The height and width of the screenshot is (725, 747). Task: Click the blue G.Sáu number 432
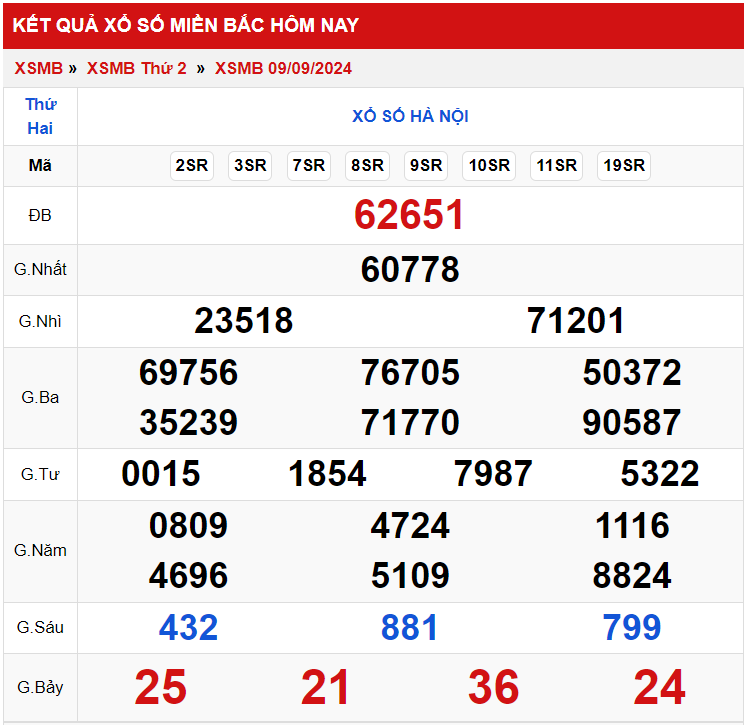pos(188,627)
